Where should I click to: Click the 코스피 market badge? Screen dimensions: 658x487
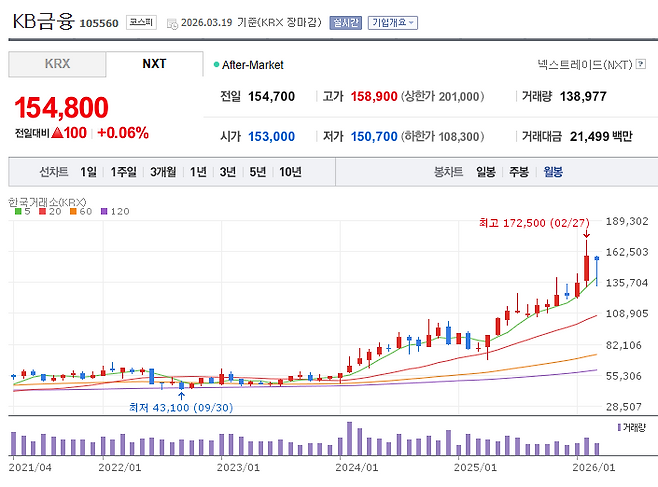click(139, 22)
